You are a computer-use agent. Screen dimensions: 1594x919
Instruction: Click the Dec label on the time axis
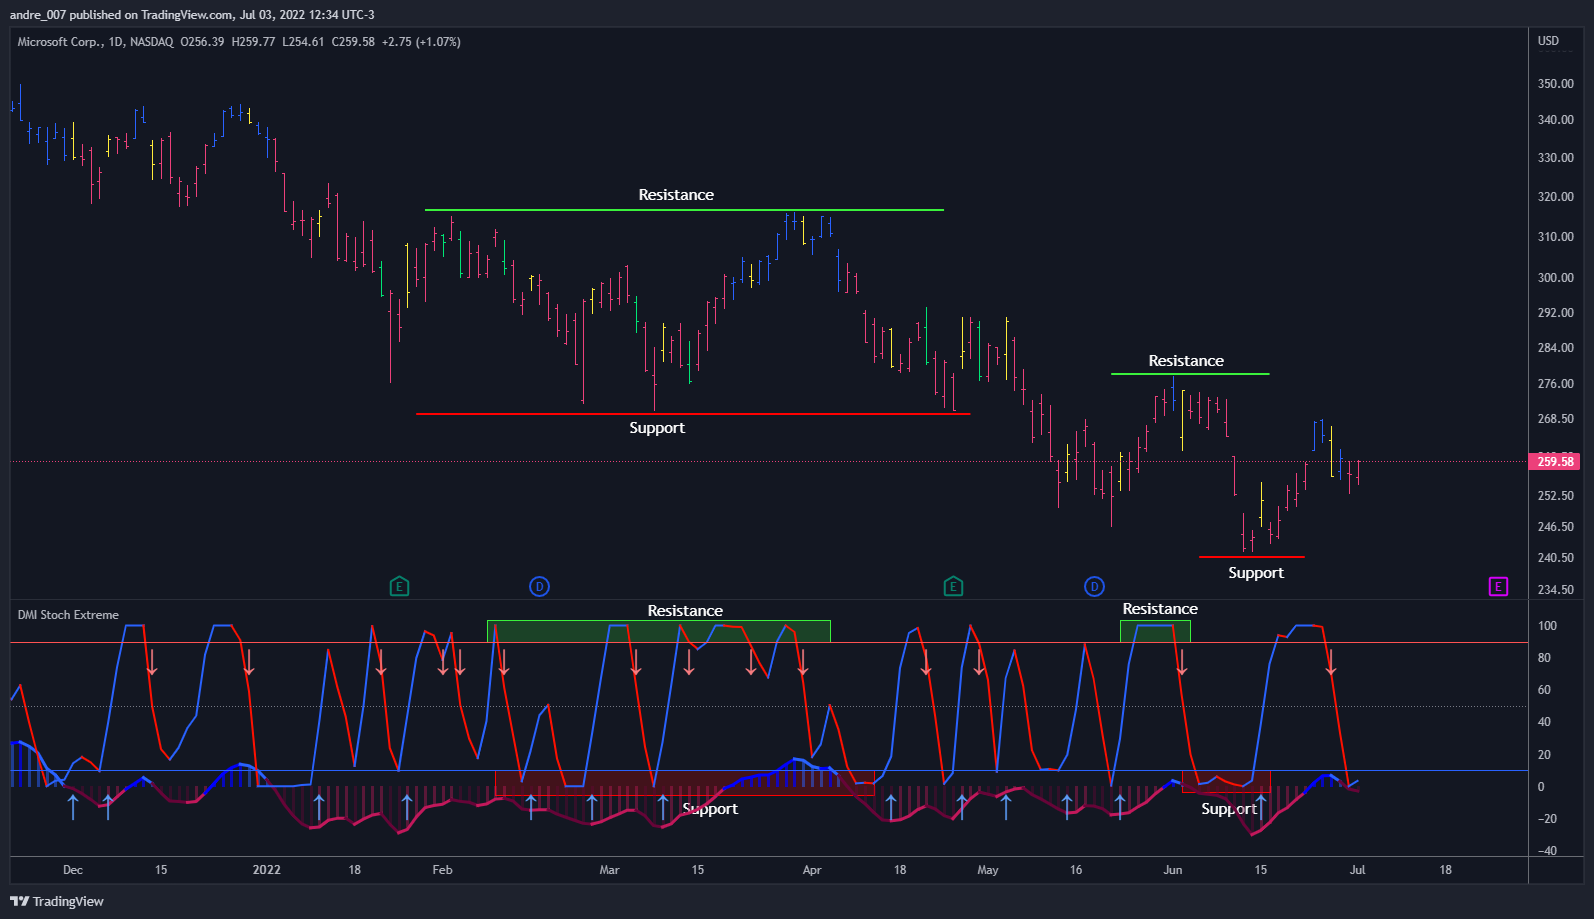coord(73,870)
